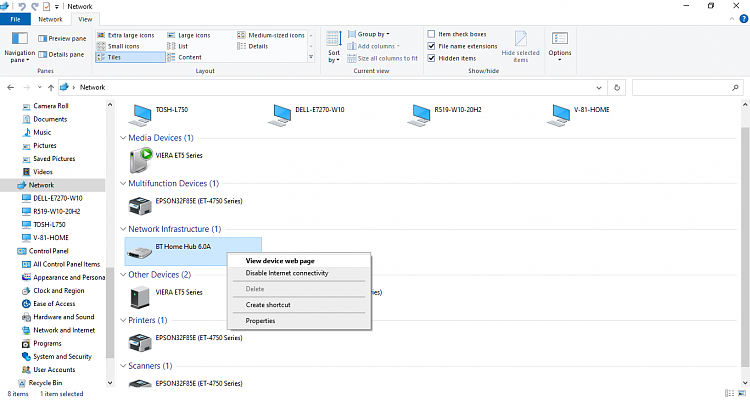This screenshot has height=400, width=750.
Task: Click the Properties quick access icon
Action: [47, 6]
